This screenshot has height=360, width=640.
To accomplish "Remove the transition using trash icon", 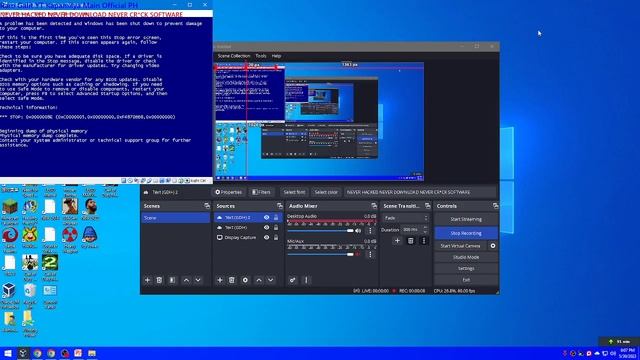I will pyautogui.click(x=411, y=241).
